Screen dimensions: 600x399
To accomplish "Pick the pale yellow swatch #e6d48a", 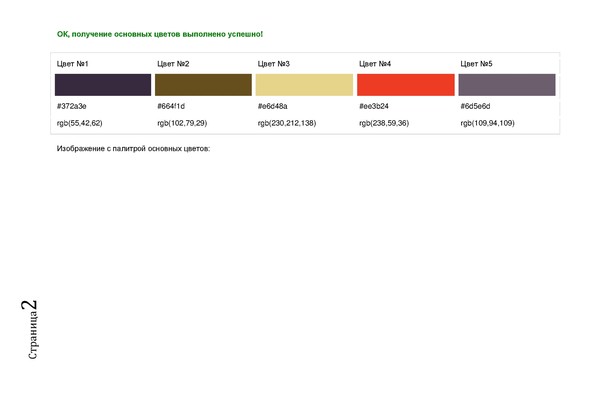I will tap(305, 85).
